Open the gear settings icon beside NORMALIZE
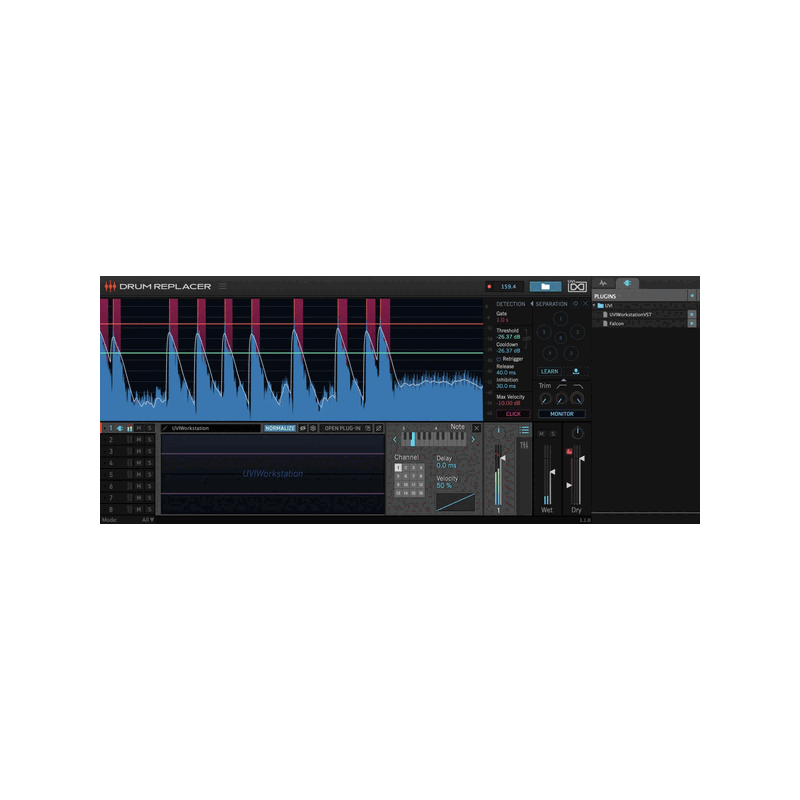The image size is (800, 800). [x=313, y=428]
